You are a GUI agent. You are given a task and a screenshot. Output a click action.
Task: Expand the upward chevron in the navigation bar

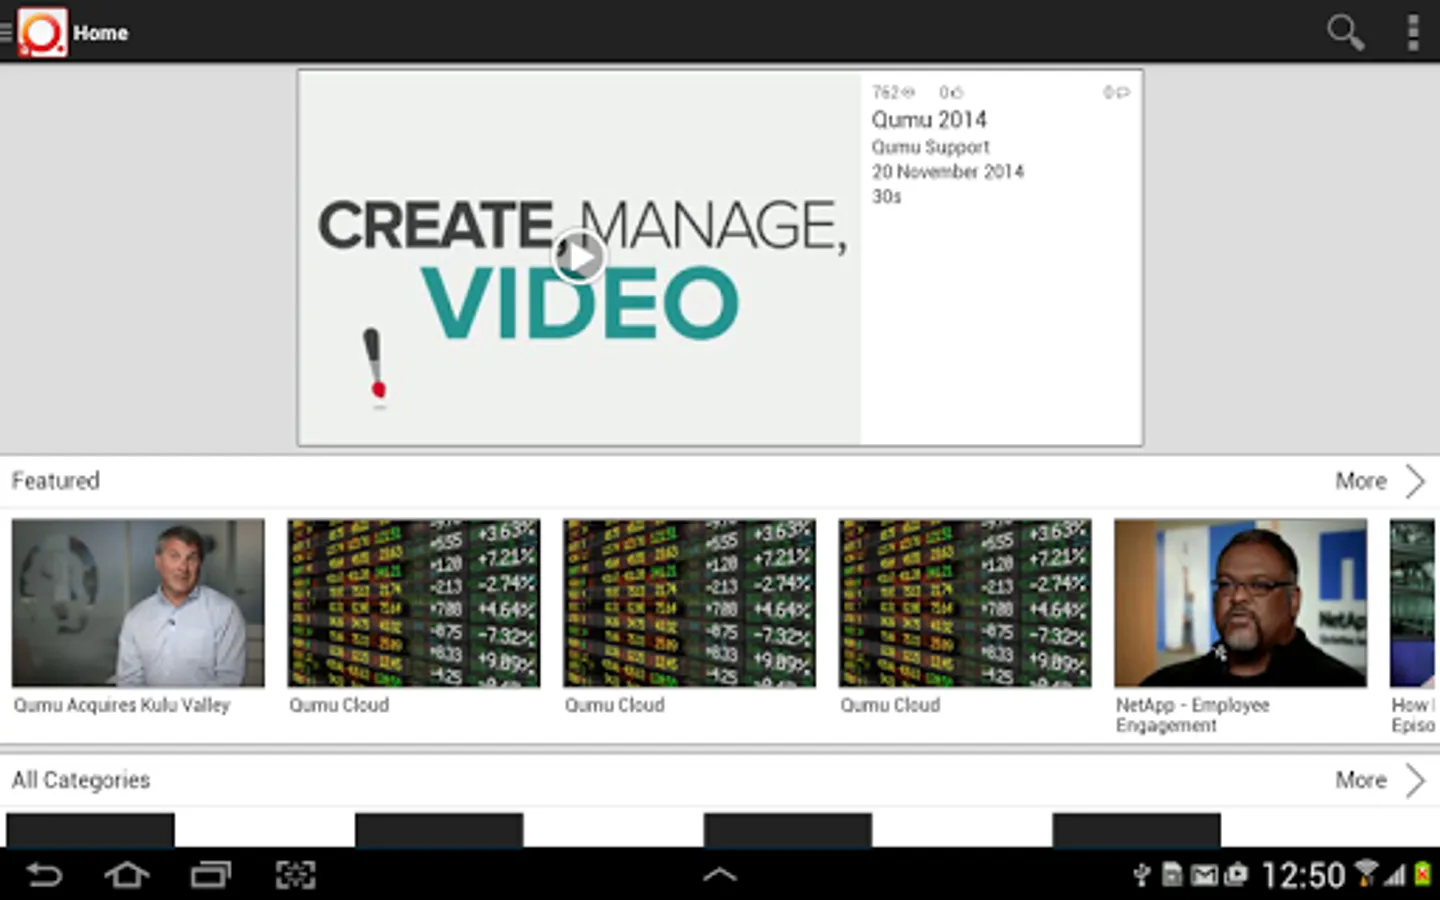point(720,875)
